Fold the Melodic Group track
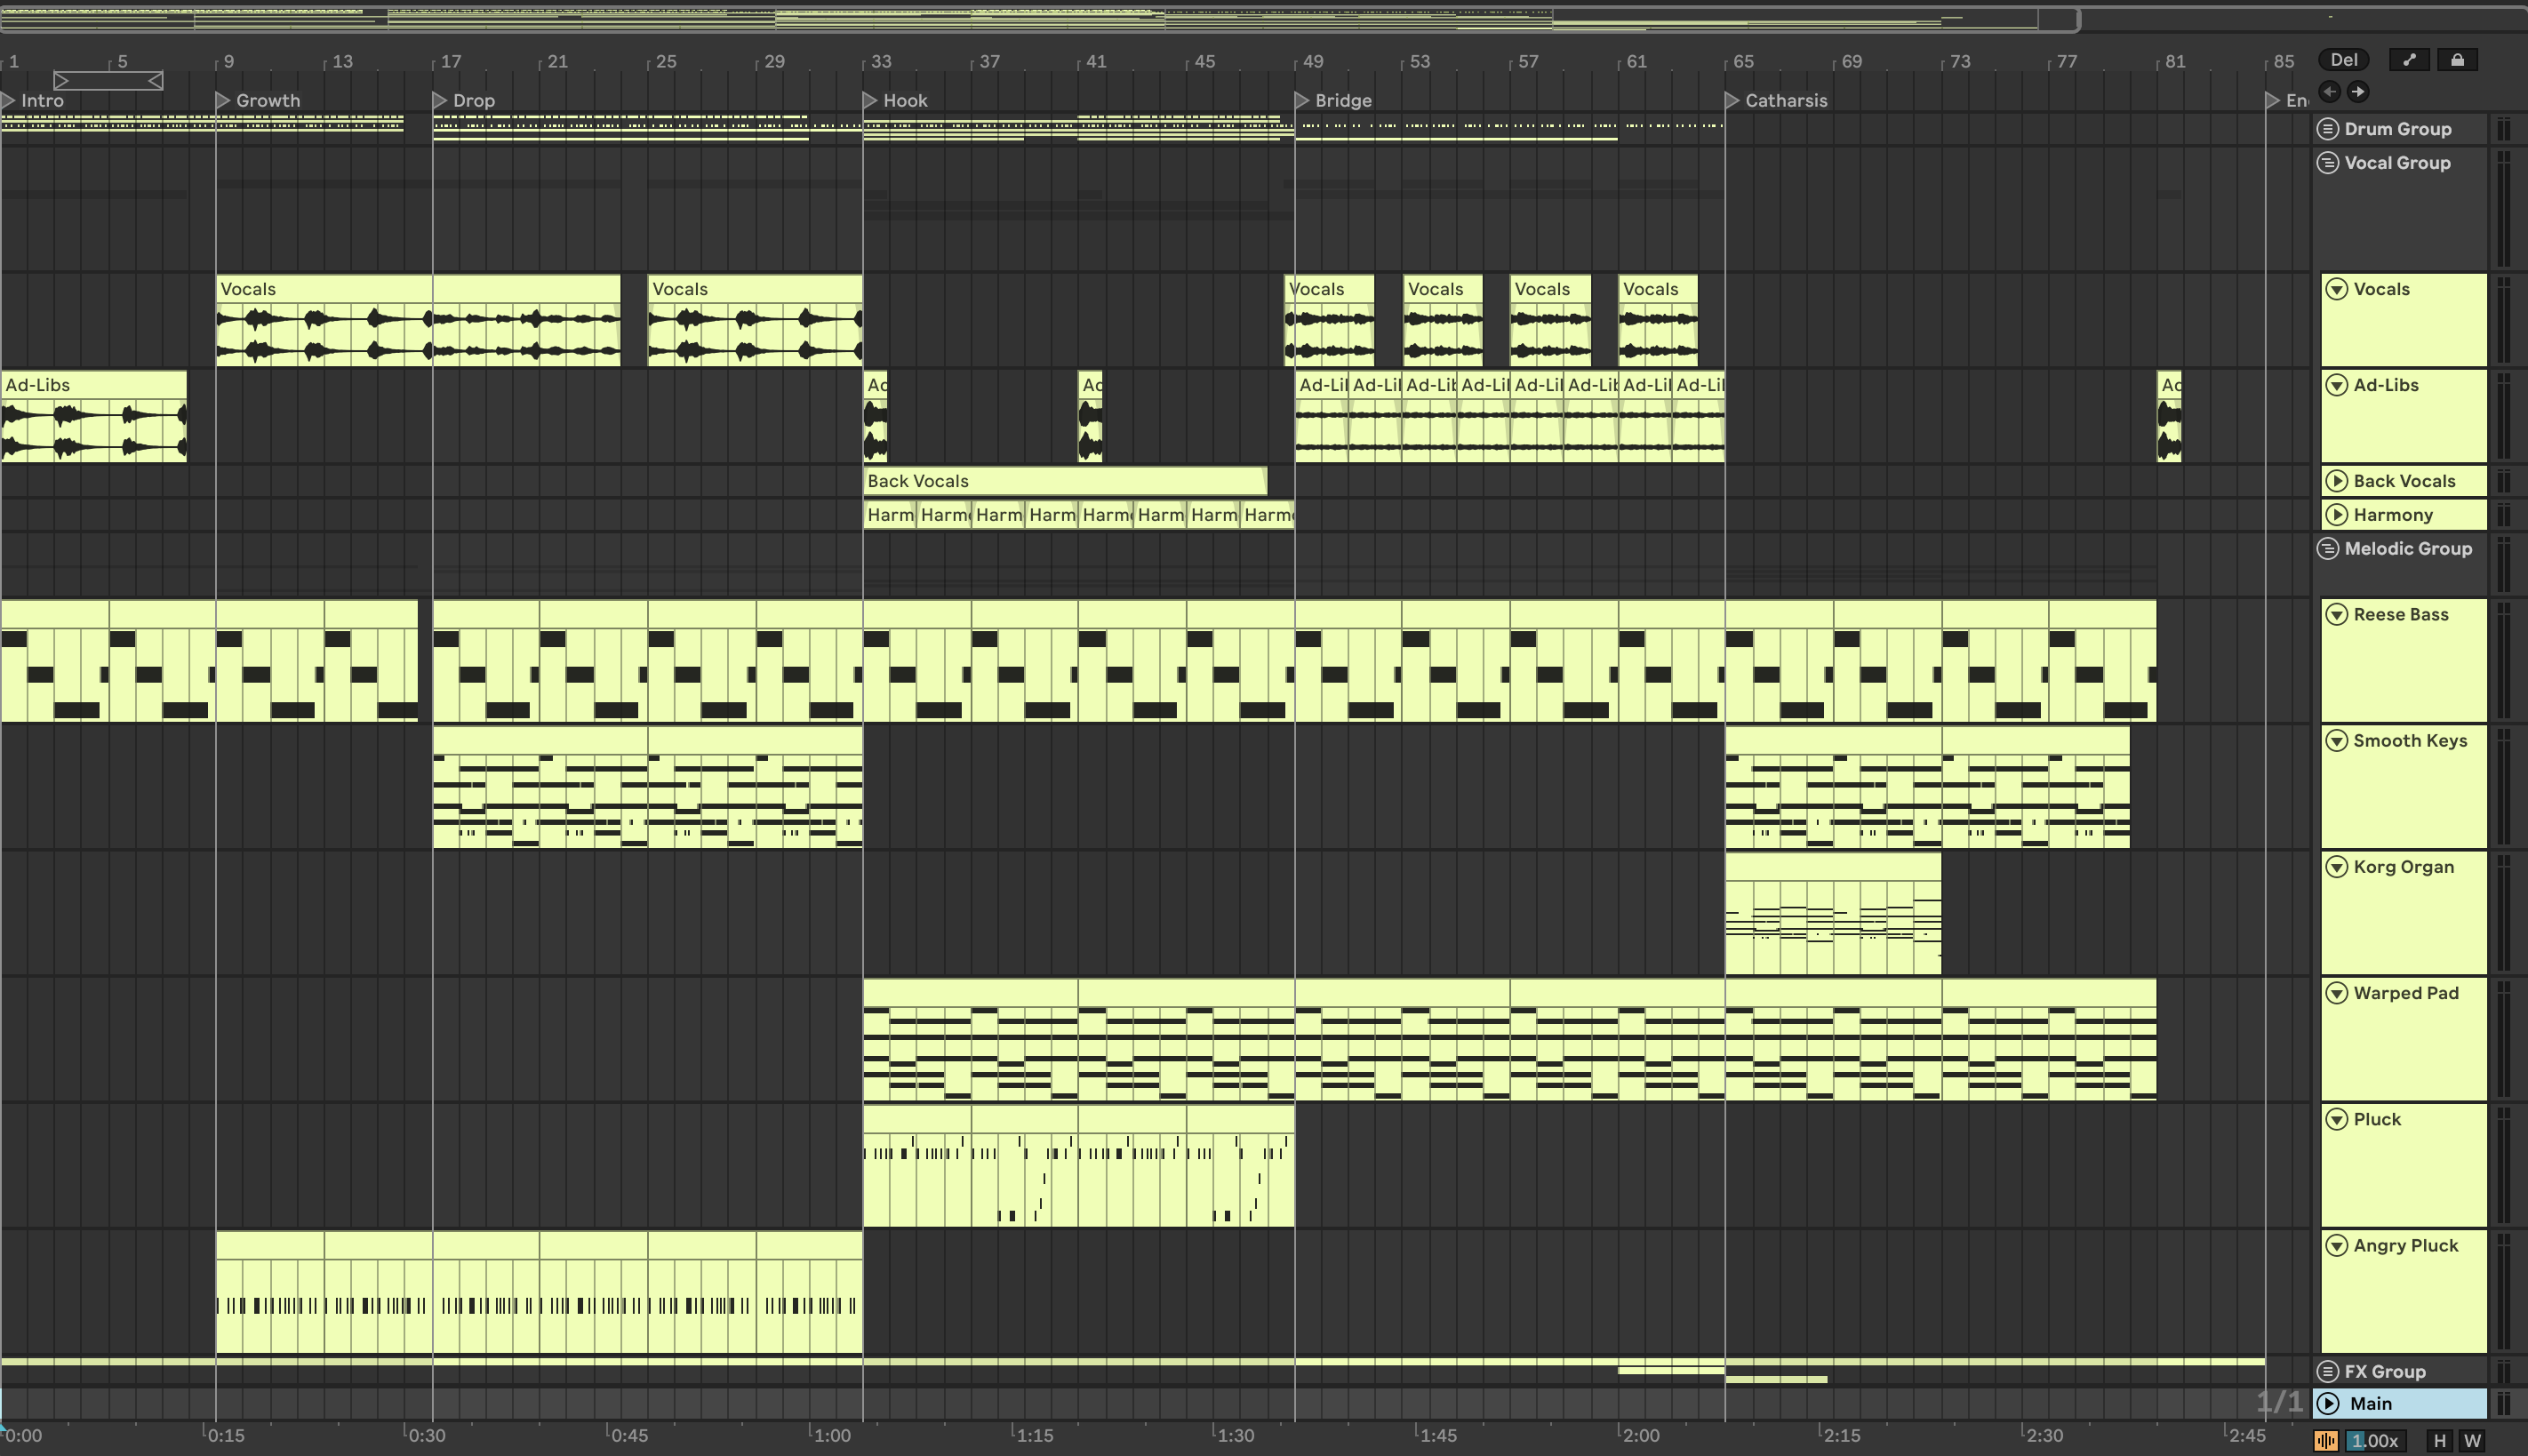This screenshot has width=2528, height=1456. [2328, 548]
